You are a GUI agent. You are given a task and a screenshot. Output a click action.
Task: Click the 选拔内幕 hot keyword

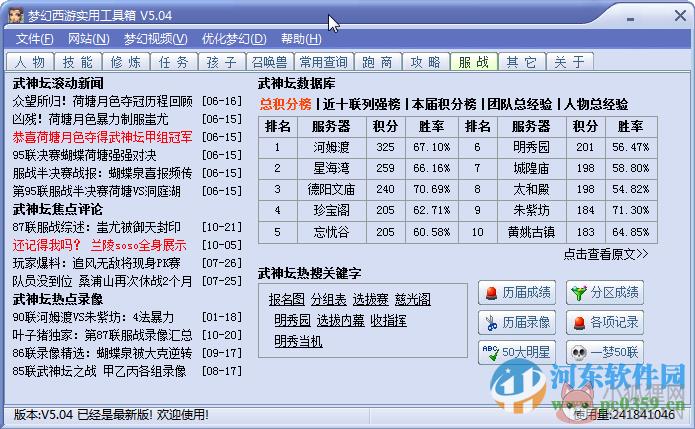tap(340, 320)
